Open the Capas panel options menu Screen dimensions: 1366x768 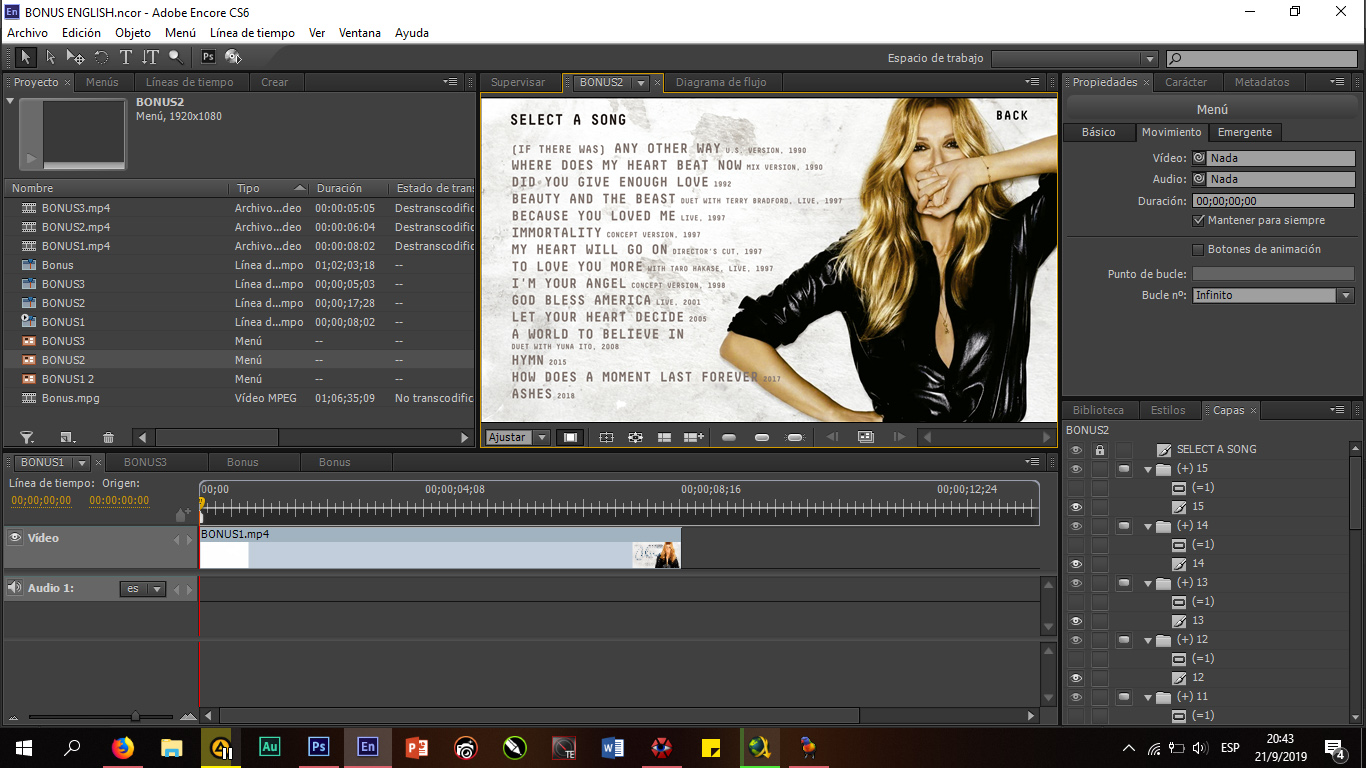point(1338,410)
